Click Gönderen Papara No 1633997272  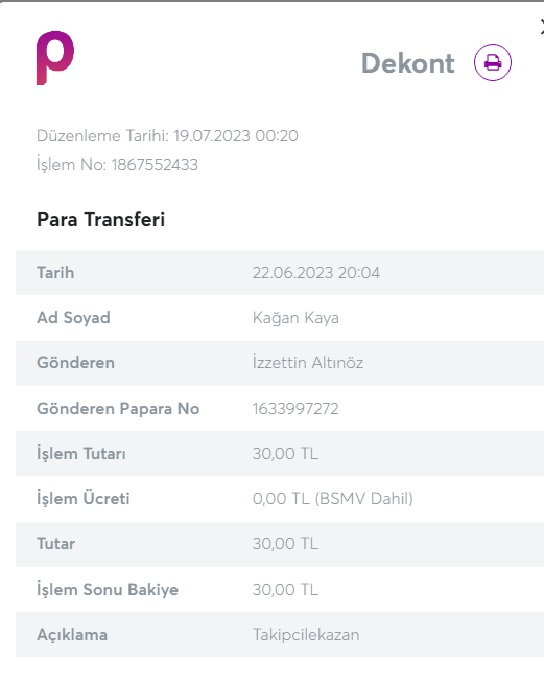[295, 408]
